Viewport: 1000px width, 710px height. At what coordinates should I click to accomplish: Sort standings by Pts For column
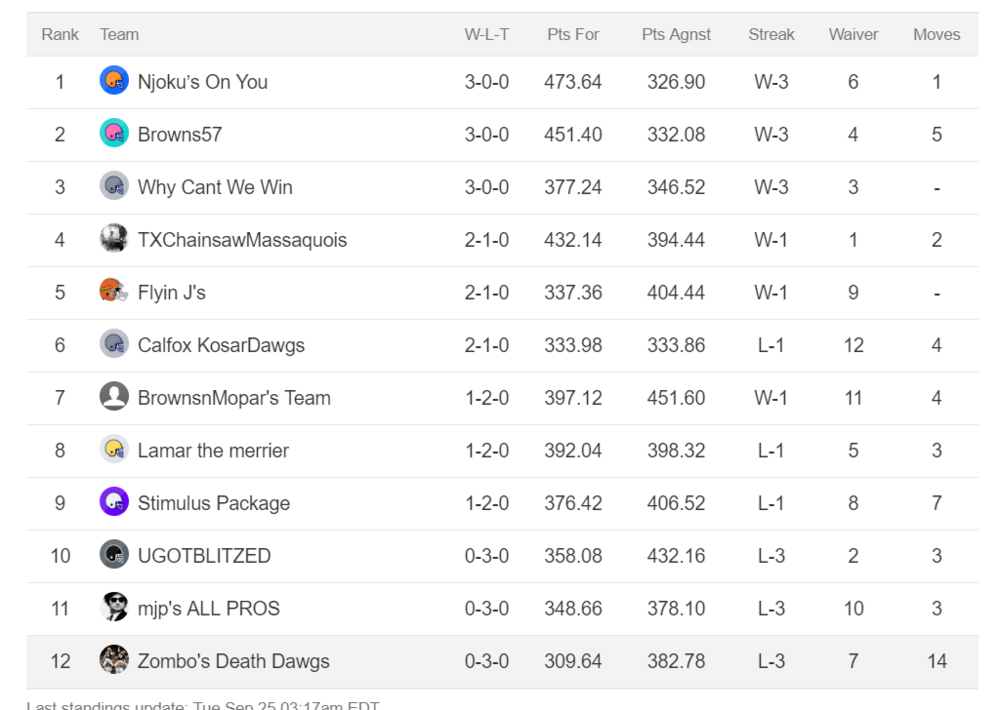click(573, 34)
